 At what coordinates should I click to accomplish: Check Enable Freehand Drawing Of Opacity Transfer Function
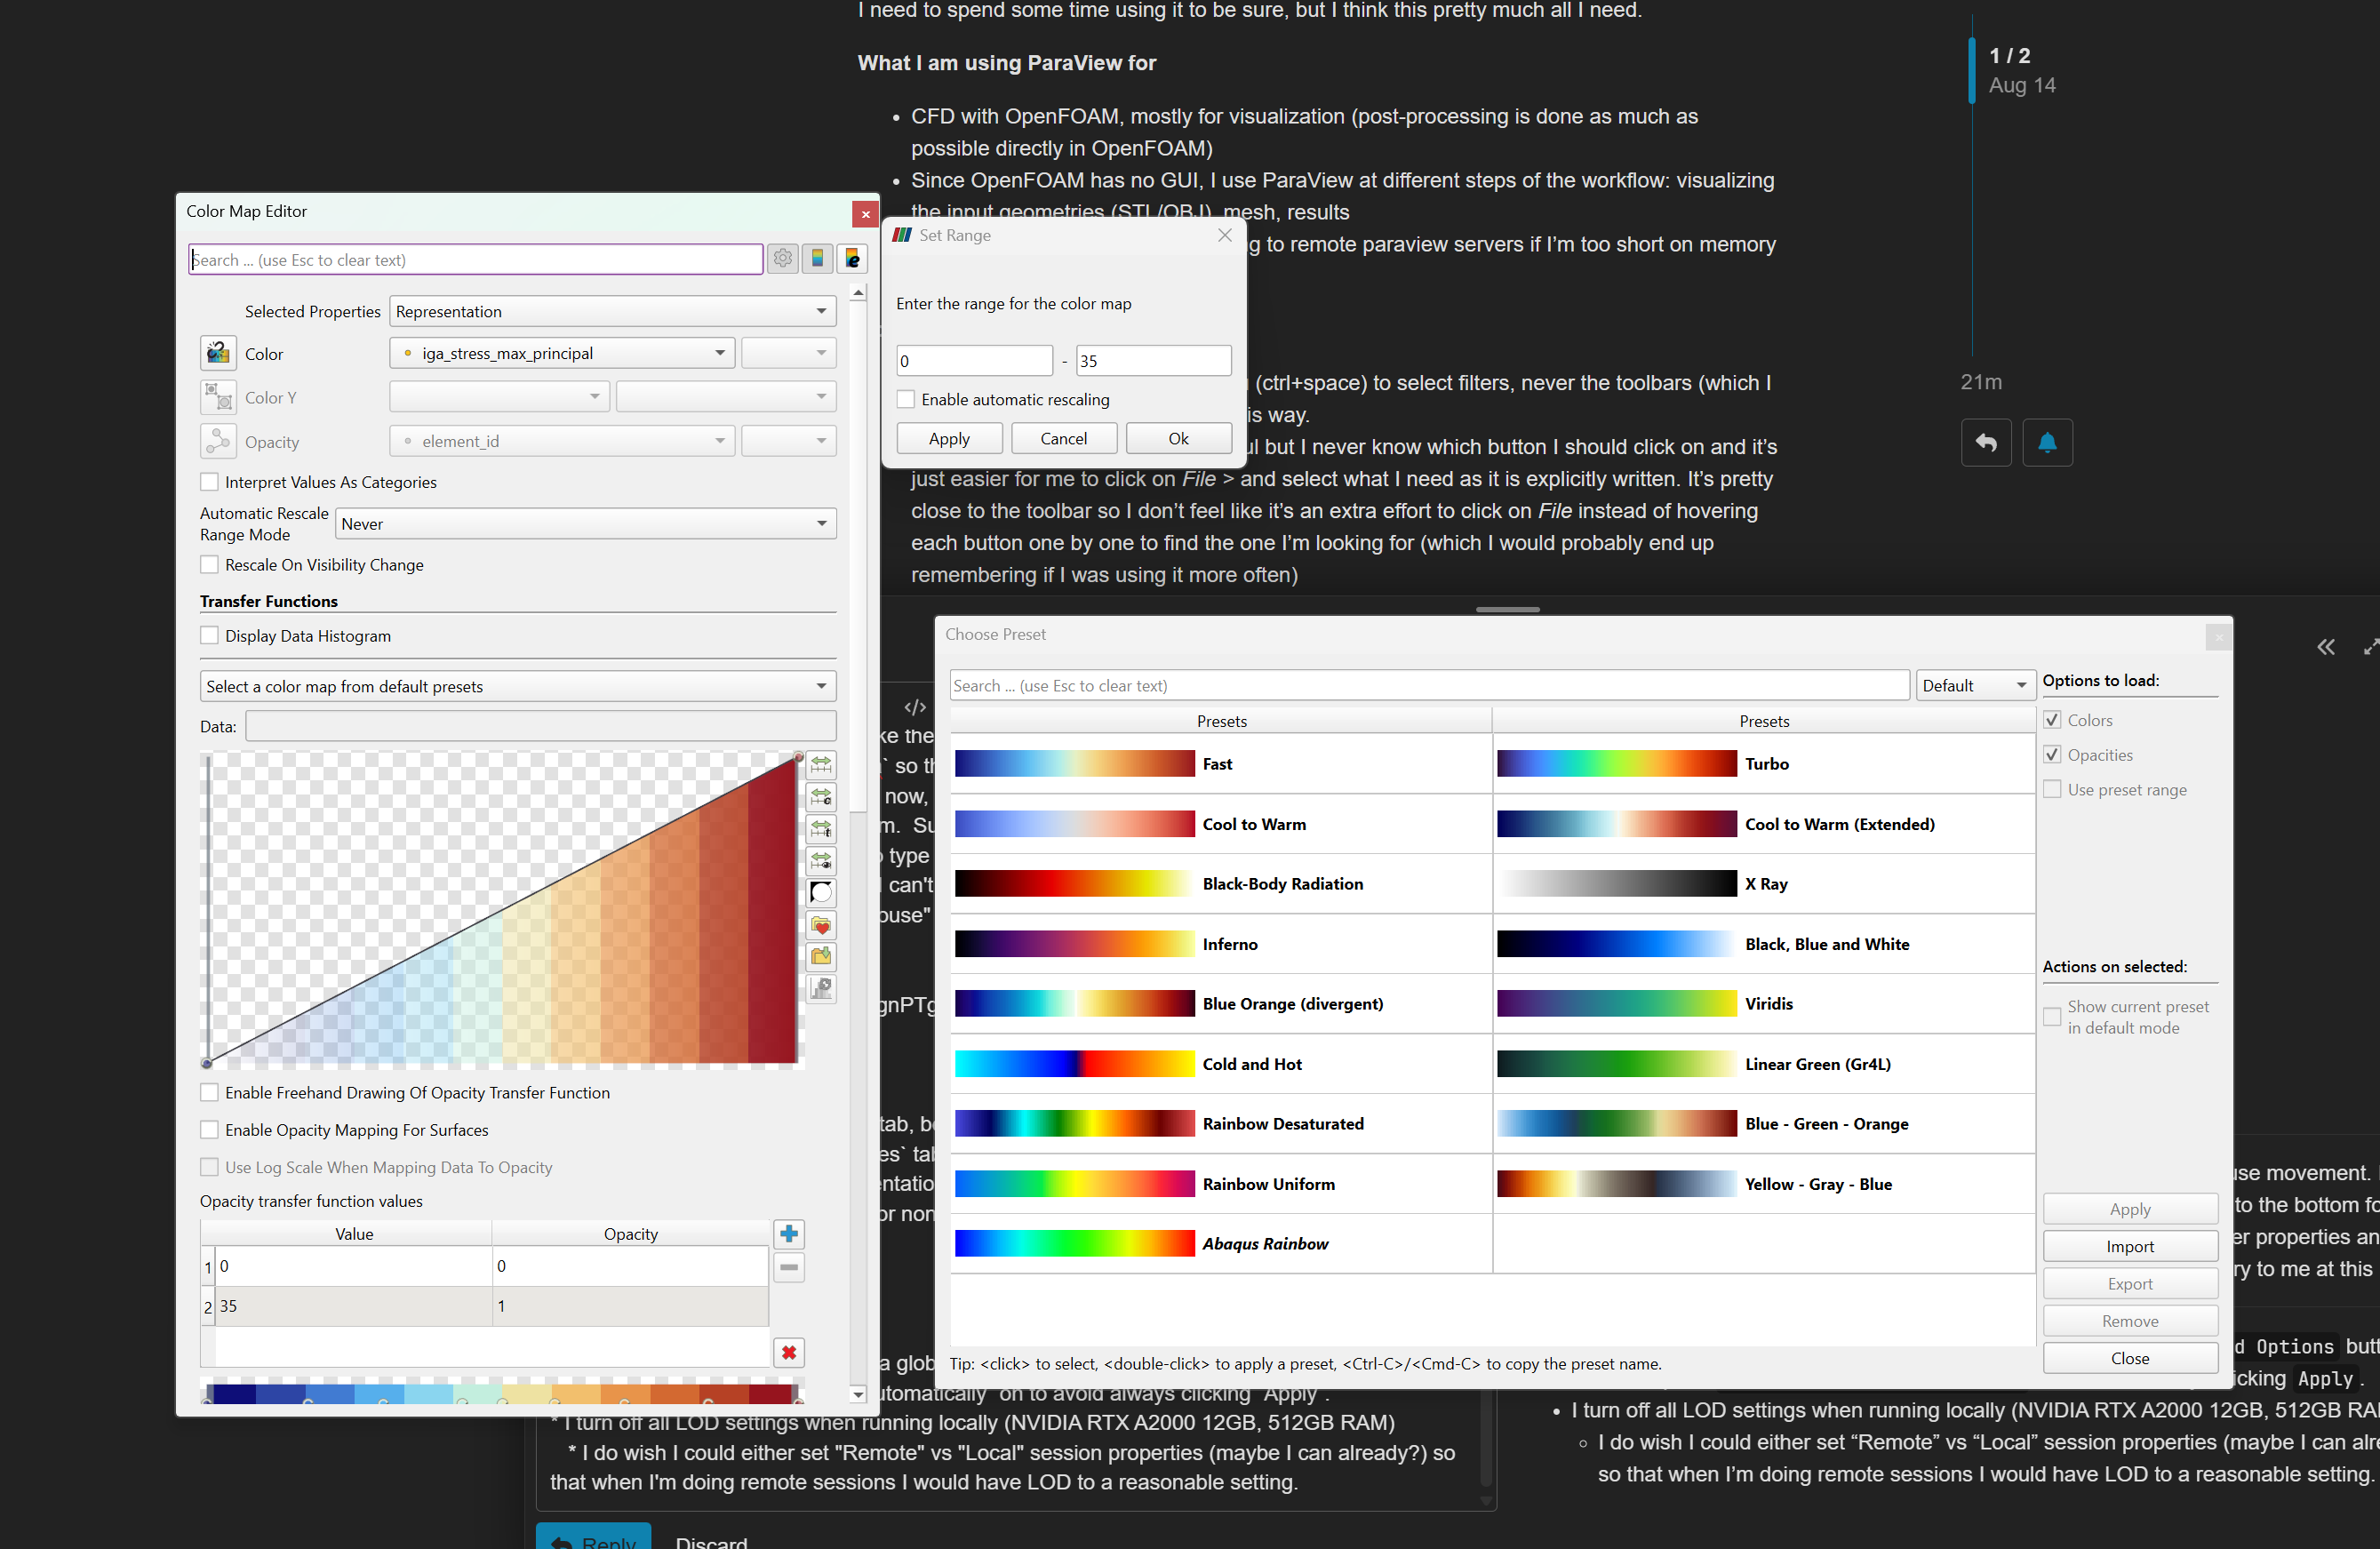click(x=209, y=1093)
